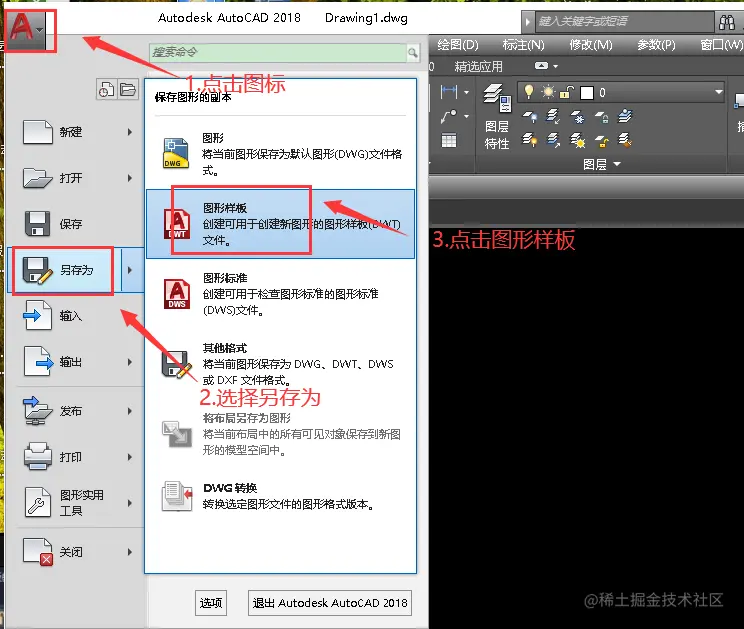The image size is (744, 629).
Task: Click 退出 Autodesk AutoCAD 2018 button
Action: tap(330, 603)
